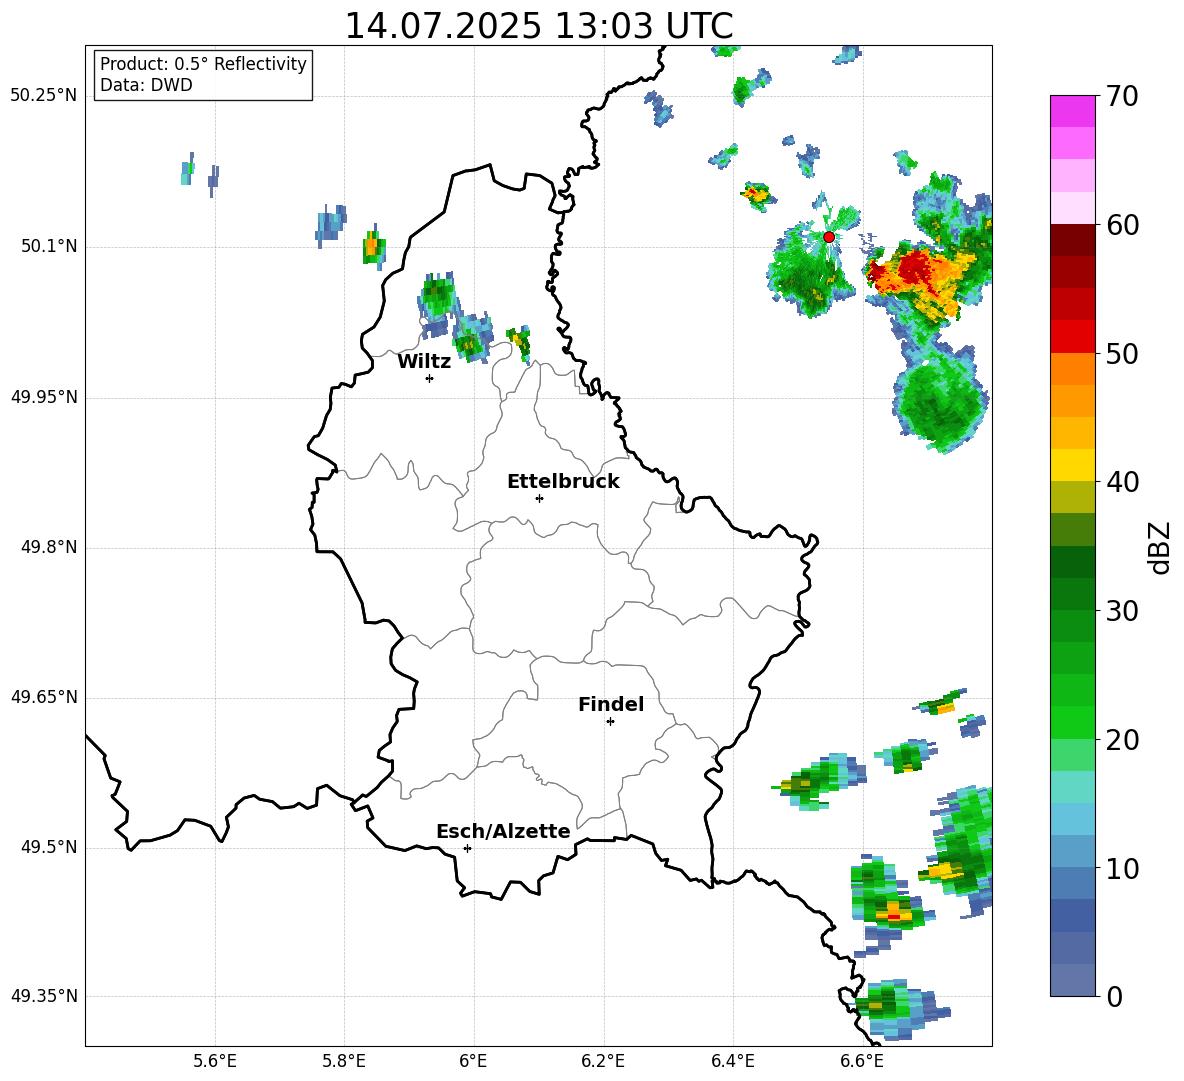Click the dark red colorbar swatch below 60

tap(1072, 240)
